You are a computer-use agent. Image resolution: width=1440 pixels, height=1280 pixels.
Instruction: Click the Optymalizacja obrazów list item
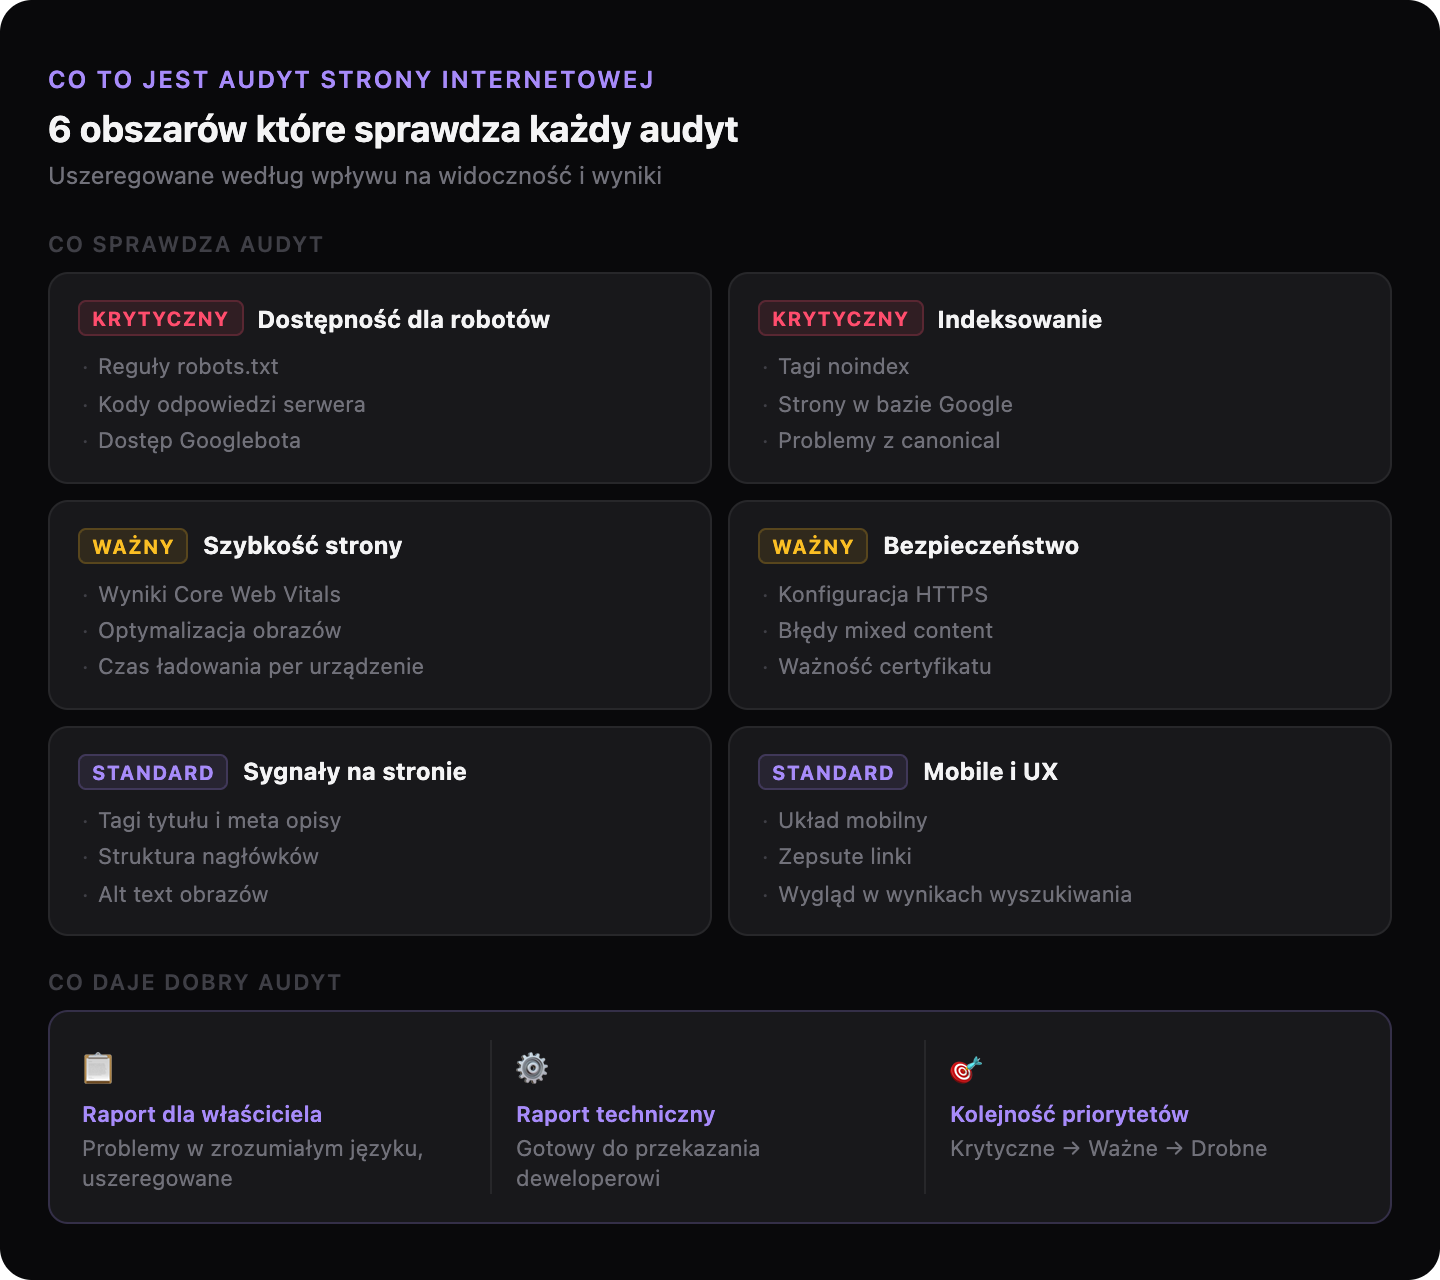(220, 631)
